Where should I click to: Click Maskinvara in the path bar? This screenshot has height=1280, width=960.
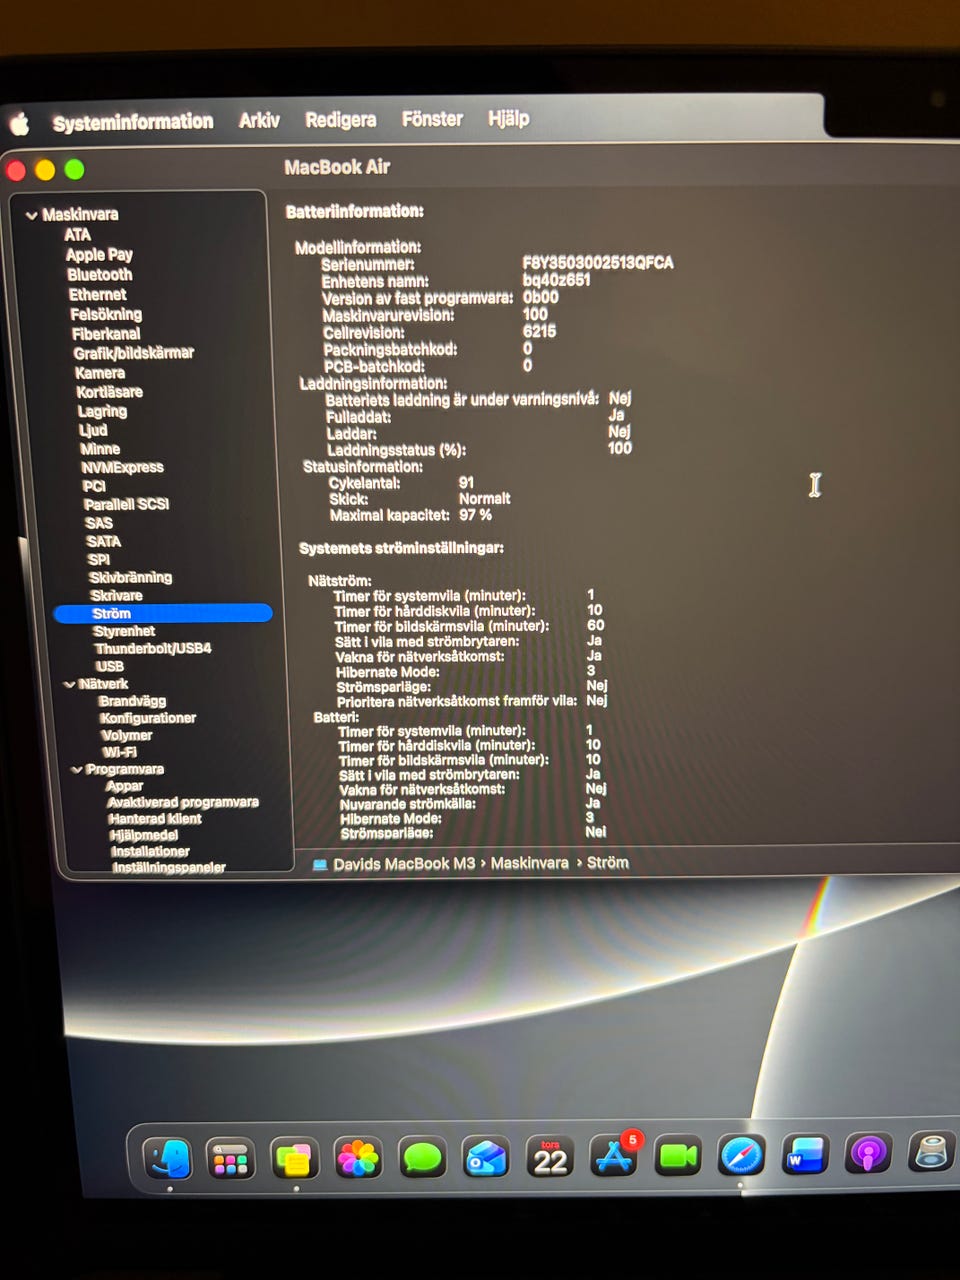(x=529, y=863)
